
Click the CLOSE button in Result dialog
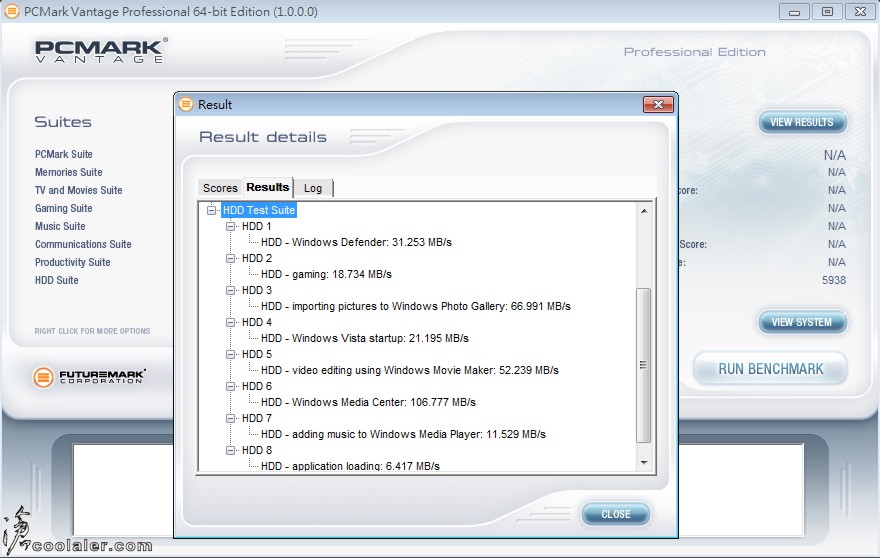(x=616, y=514)
